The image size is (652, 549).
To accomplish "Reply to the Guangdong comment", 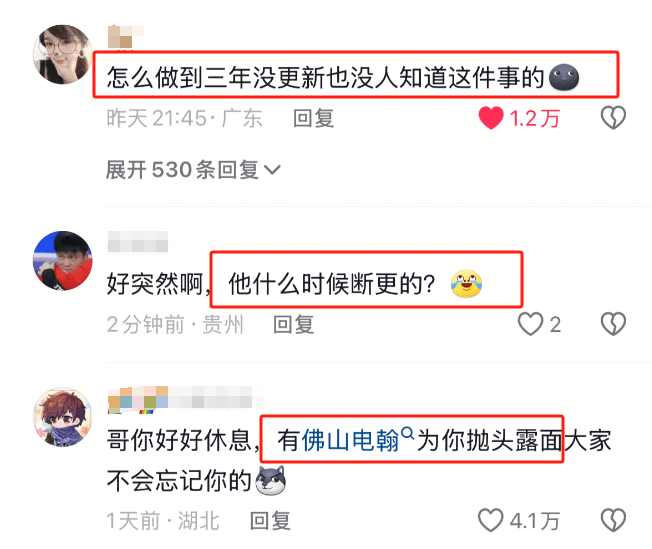I will click(x=314, y=118).
